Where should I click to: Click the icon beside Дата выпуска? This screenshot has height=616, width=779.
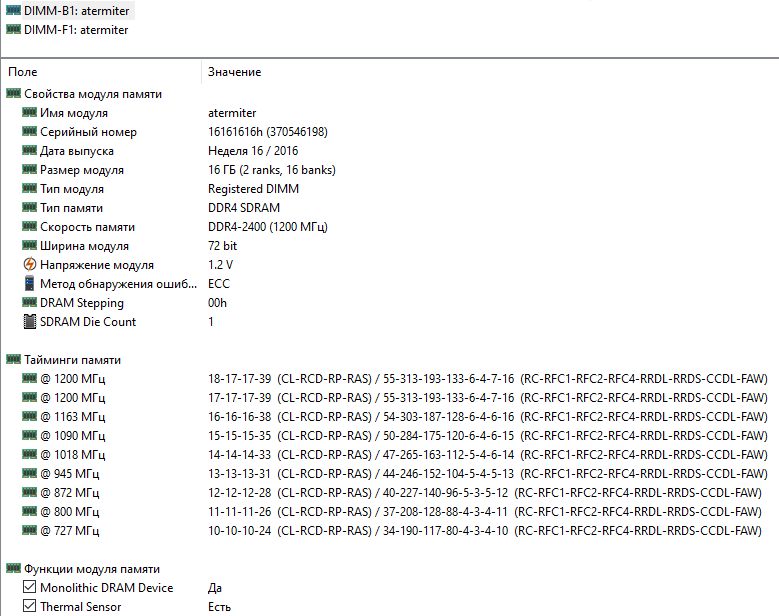click(29, 150)
